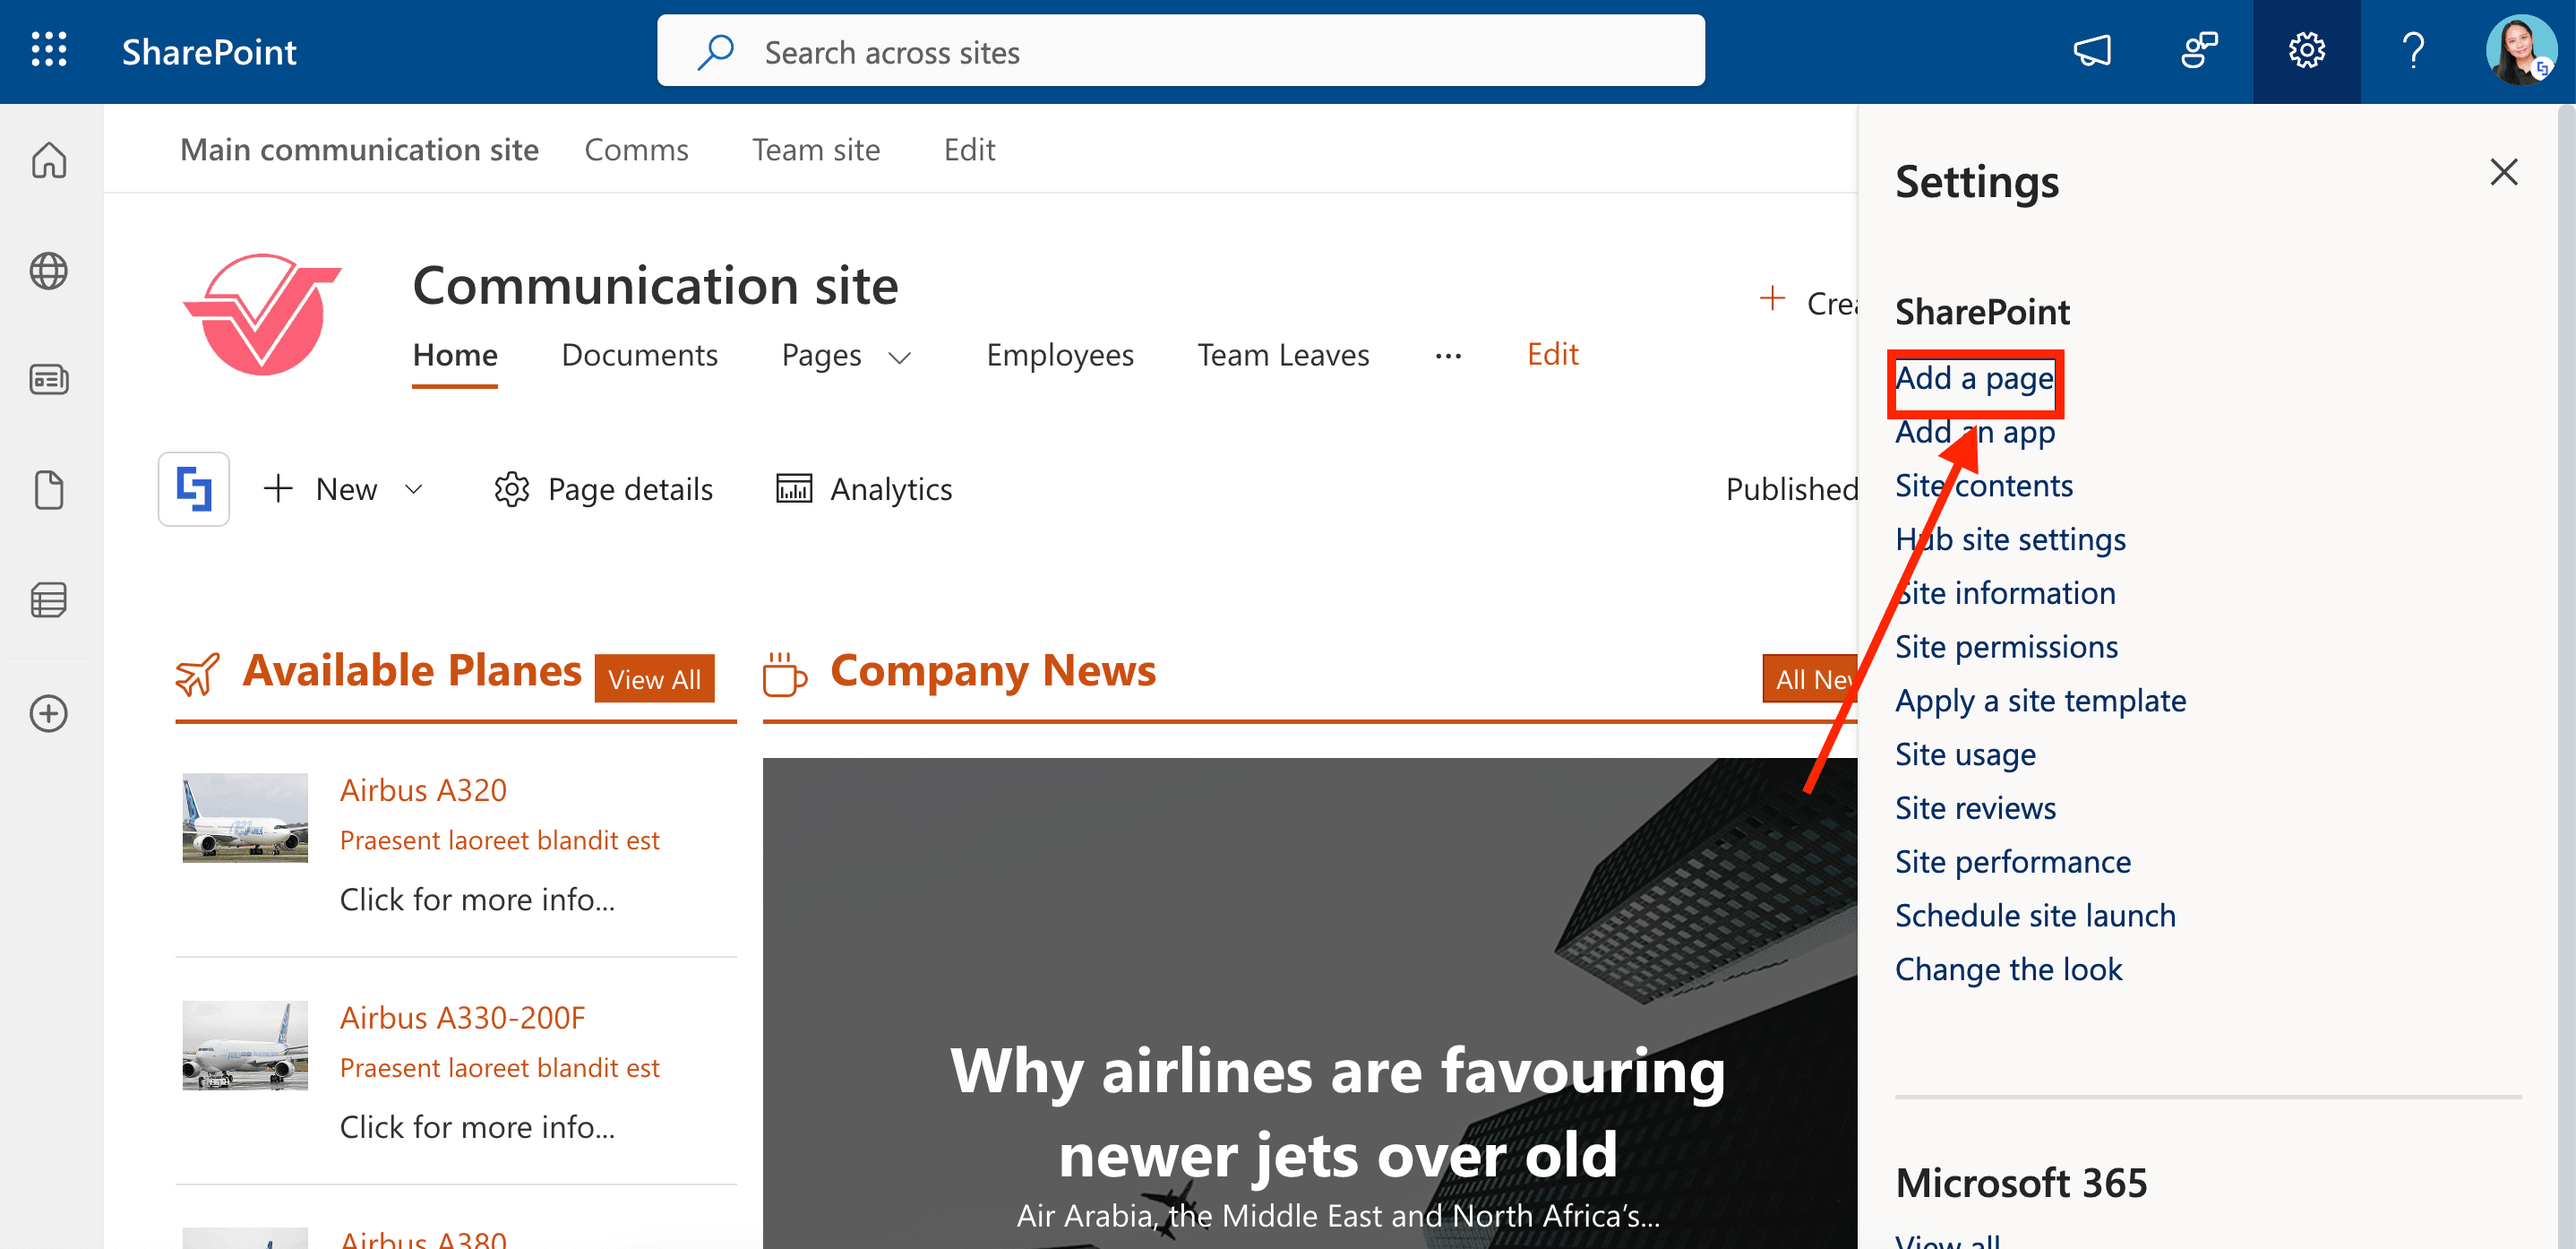Open My sites globe icon in left rail
2576x1249 pixels.
(49, 271)
